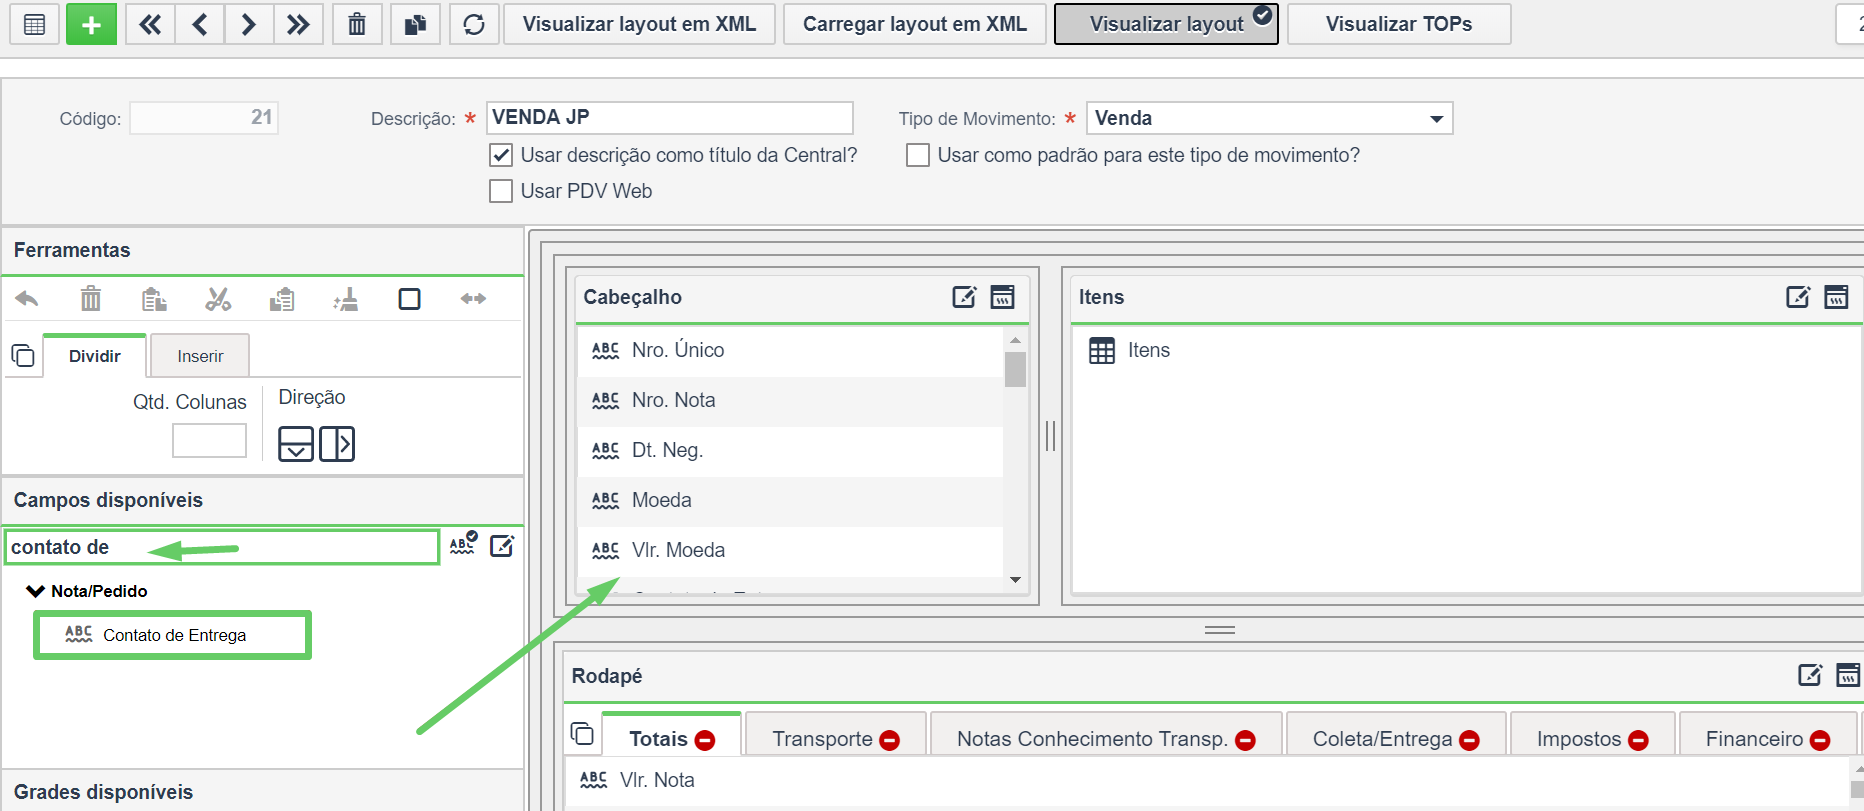Remove the Impostos tab red minus
Screen dimensions: 1864x811
coord(1638,740)
